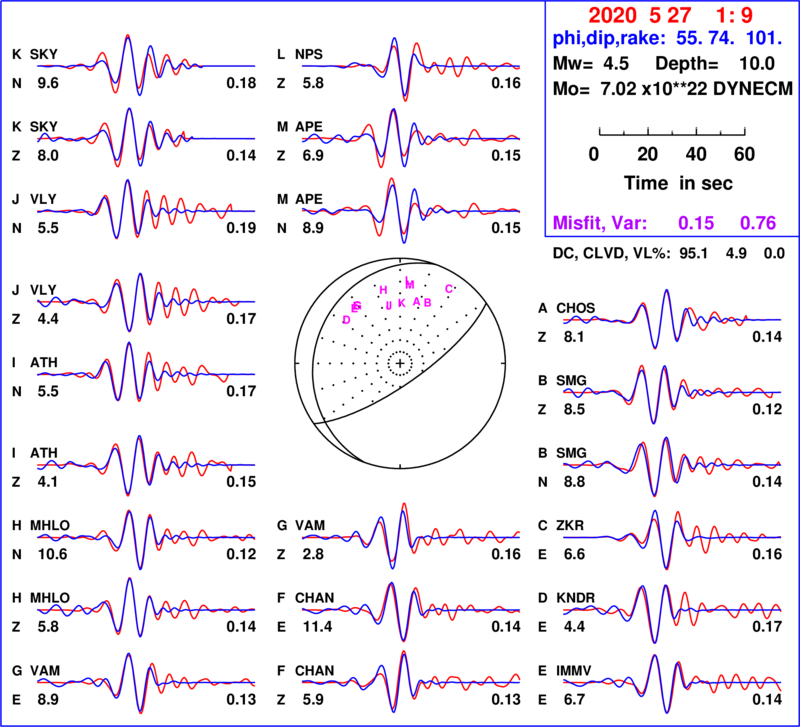This screenshot has height=727, width=800.
Task: Click the magenta J marker left of K
Action: point(389,305)
